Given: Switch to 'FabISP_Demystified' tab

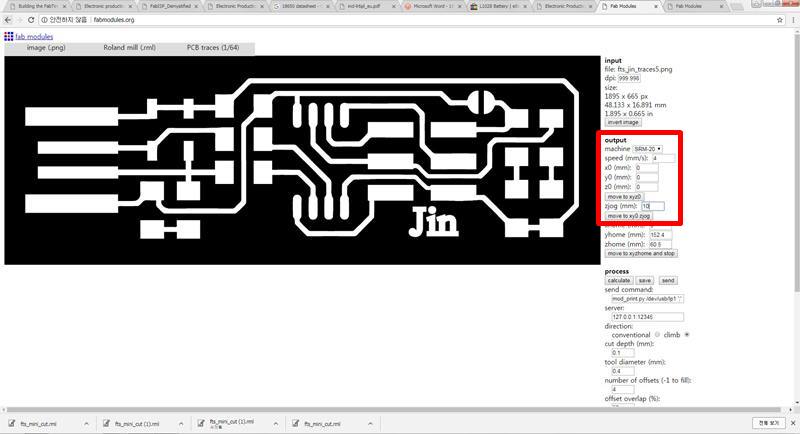Looking at the screenshot, I should (169, 6).
